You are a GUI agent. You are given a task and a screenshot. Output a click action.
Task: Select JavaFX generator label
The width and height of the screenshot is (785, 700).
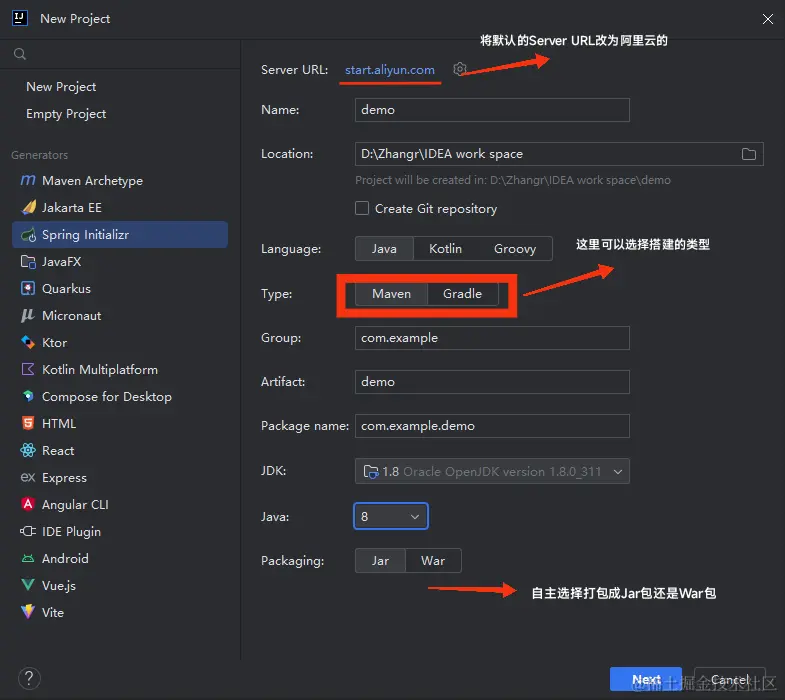click(x=62, y=261)
